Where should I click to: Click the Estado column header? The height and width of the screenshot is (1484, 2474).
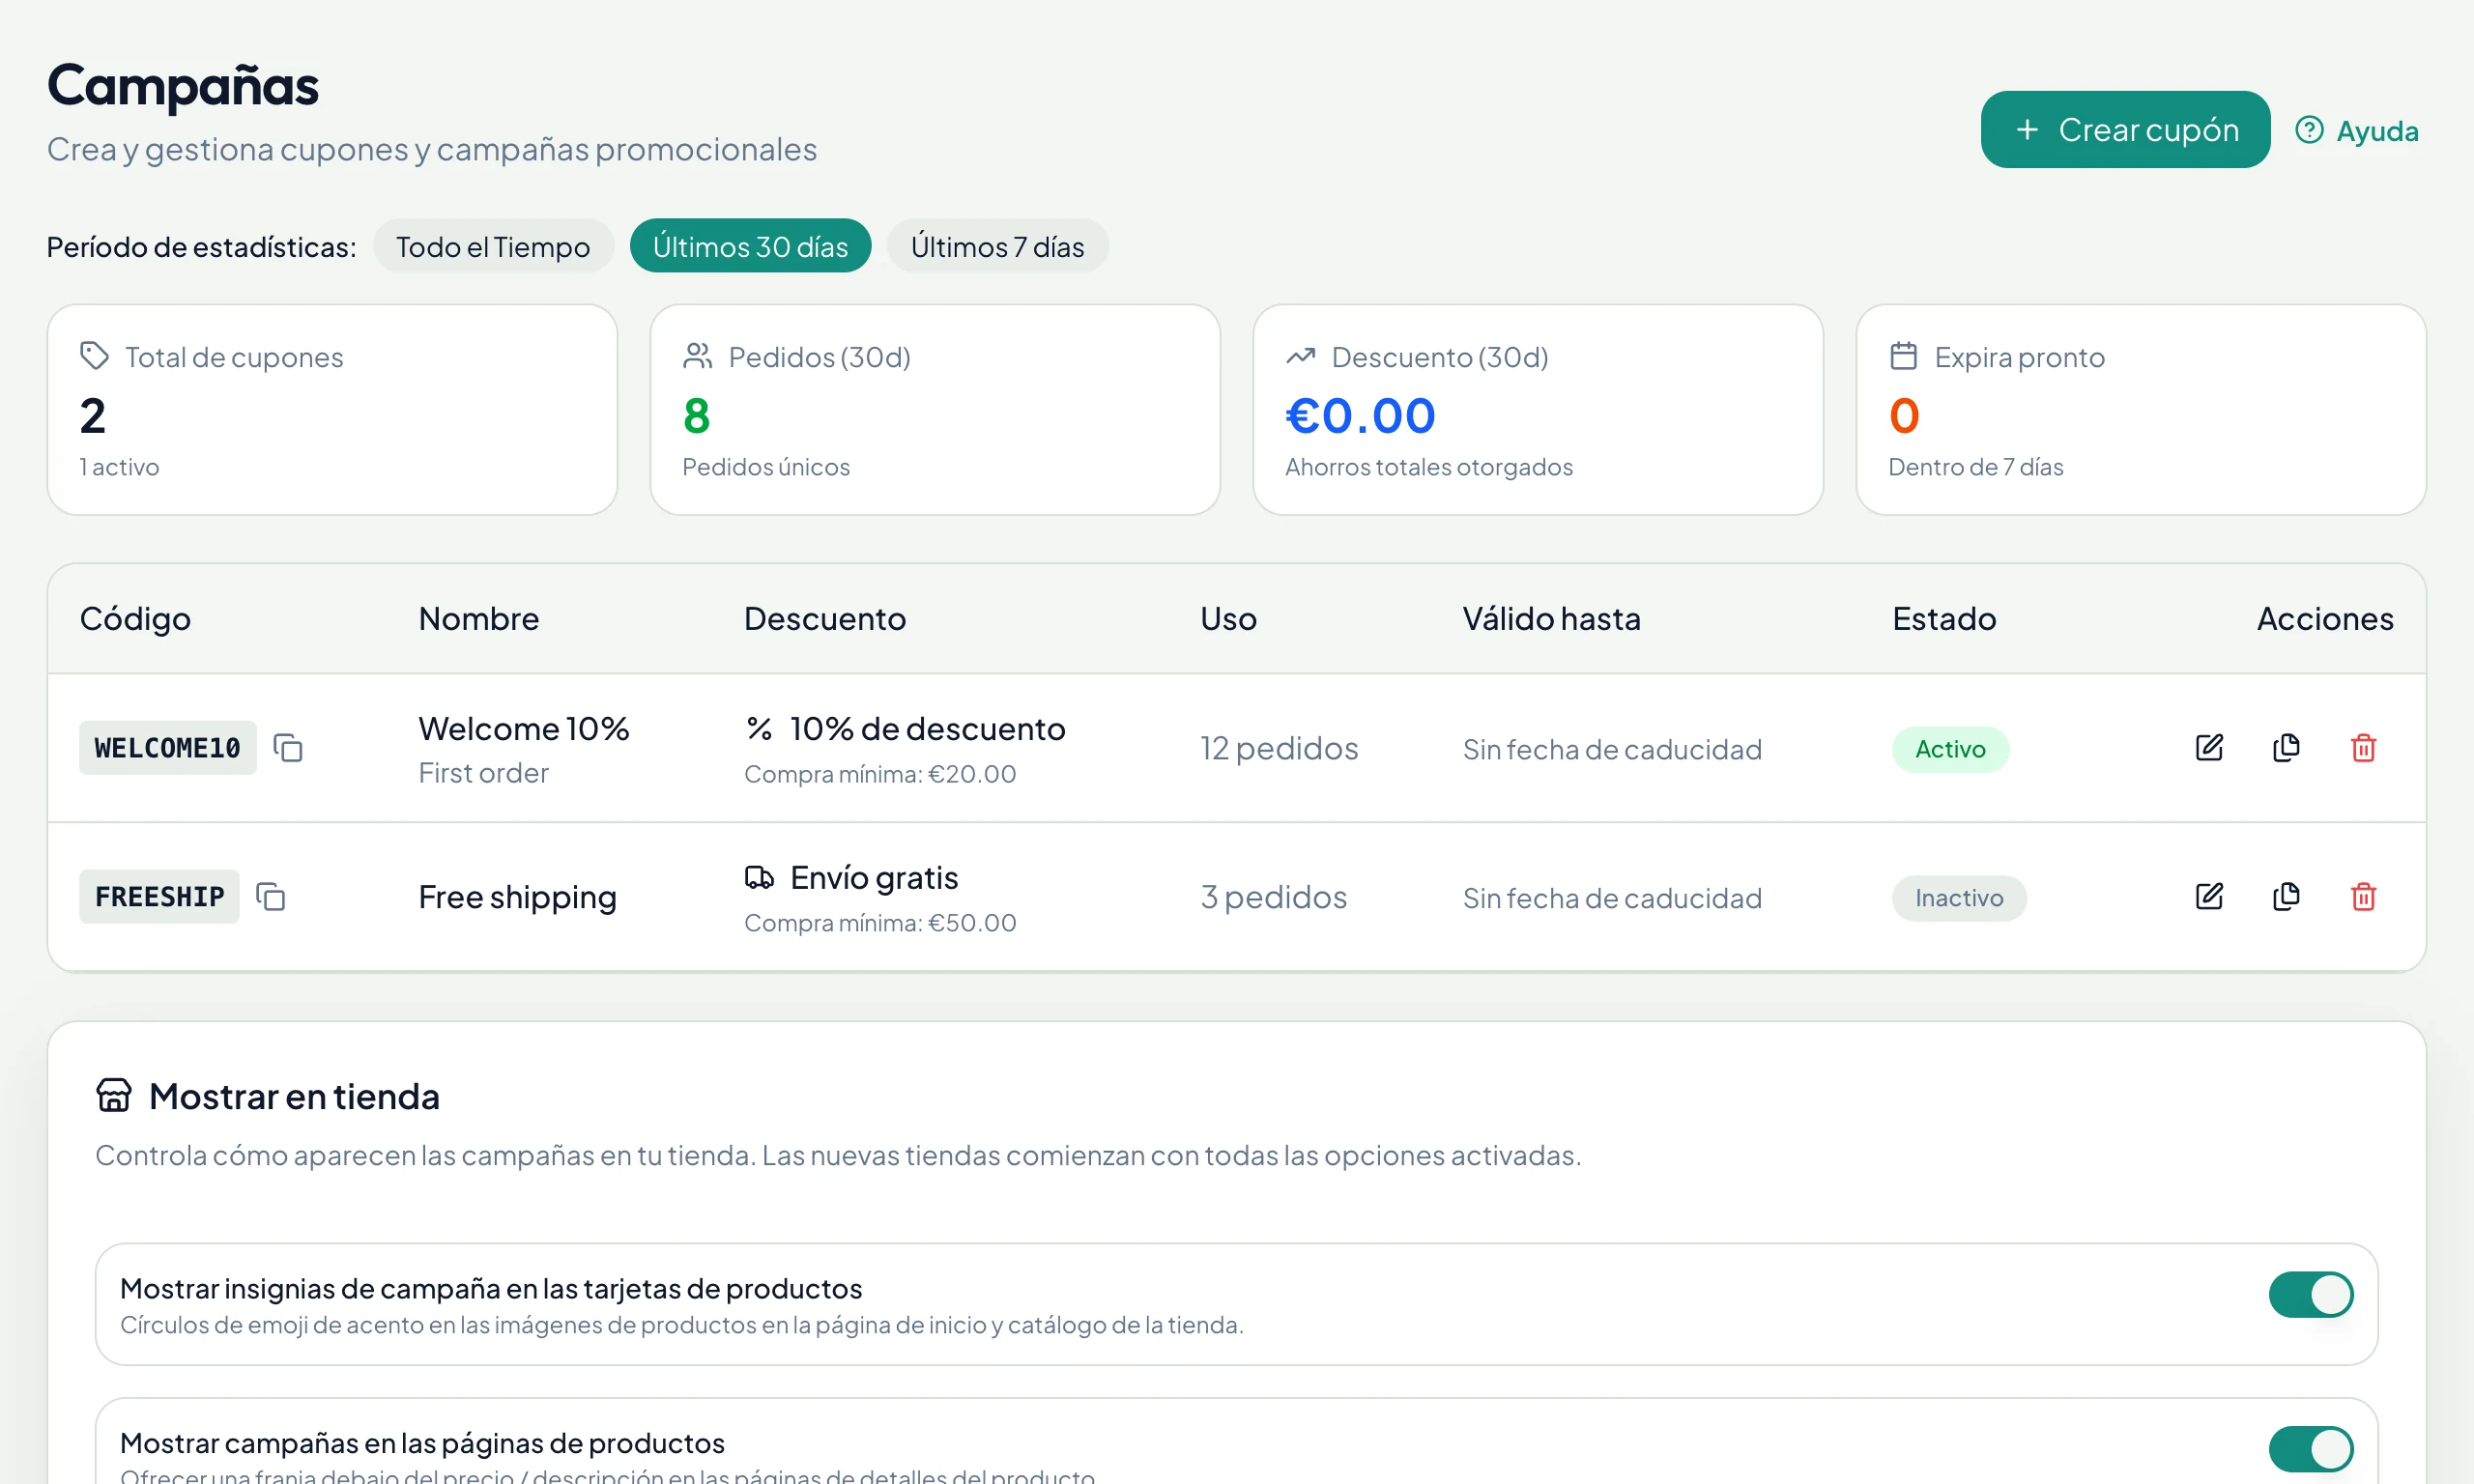pos(1944,619)
